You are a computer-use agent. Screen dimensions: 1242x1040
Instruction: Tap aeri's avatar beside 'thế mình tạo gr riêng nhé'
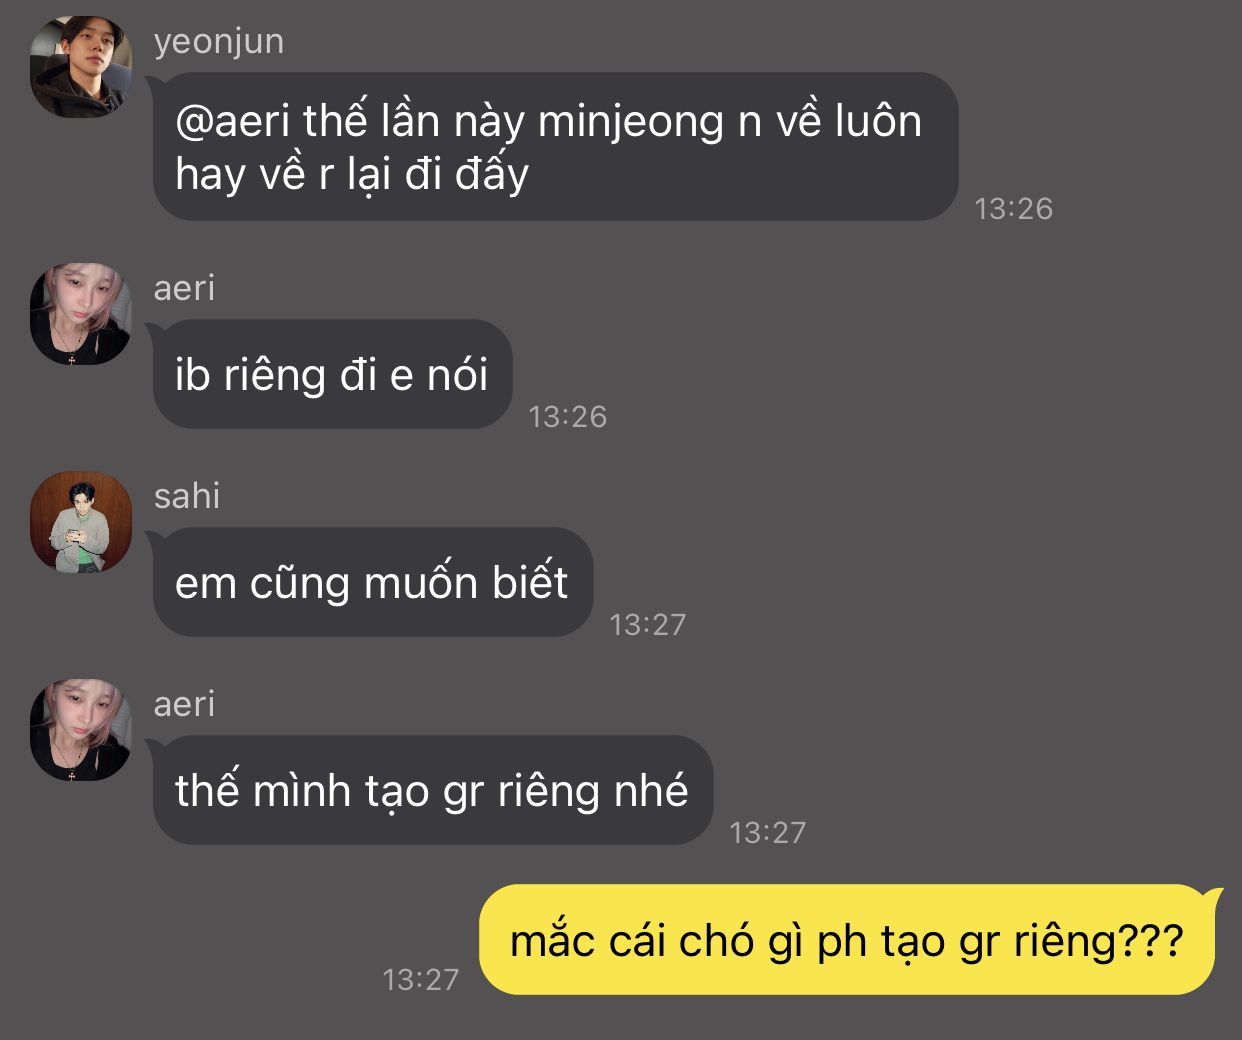coord(81,730)
